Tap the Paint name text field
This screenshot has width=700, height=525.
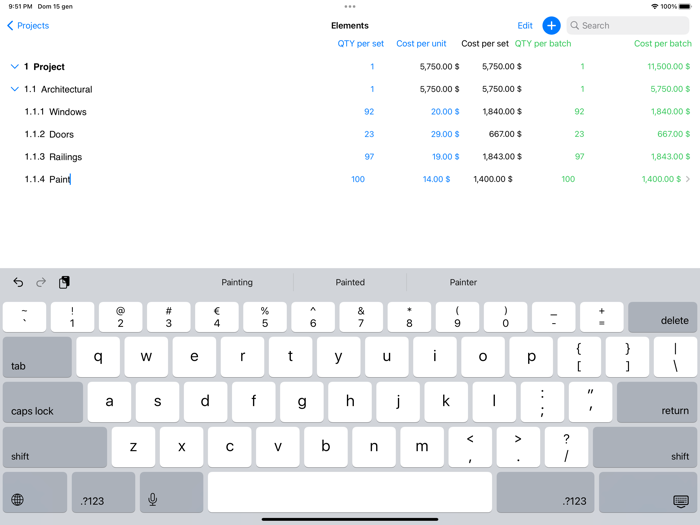[x=60, y=179]
